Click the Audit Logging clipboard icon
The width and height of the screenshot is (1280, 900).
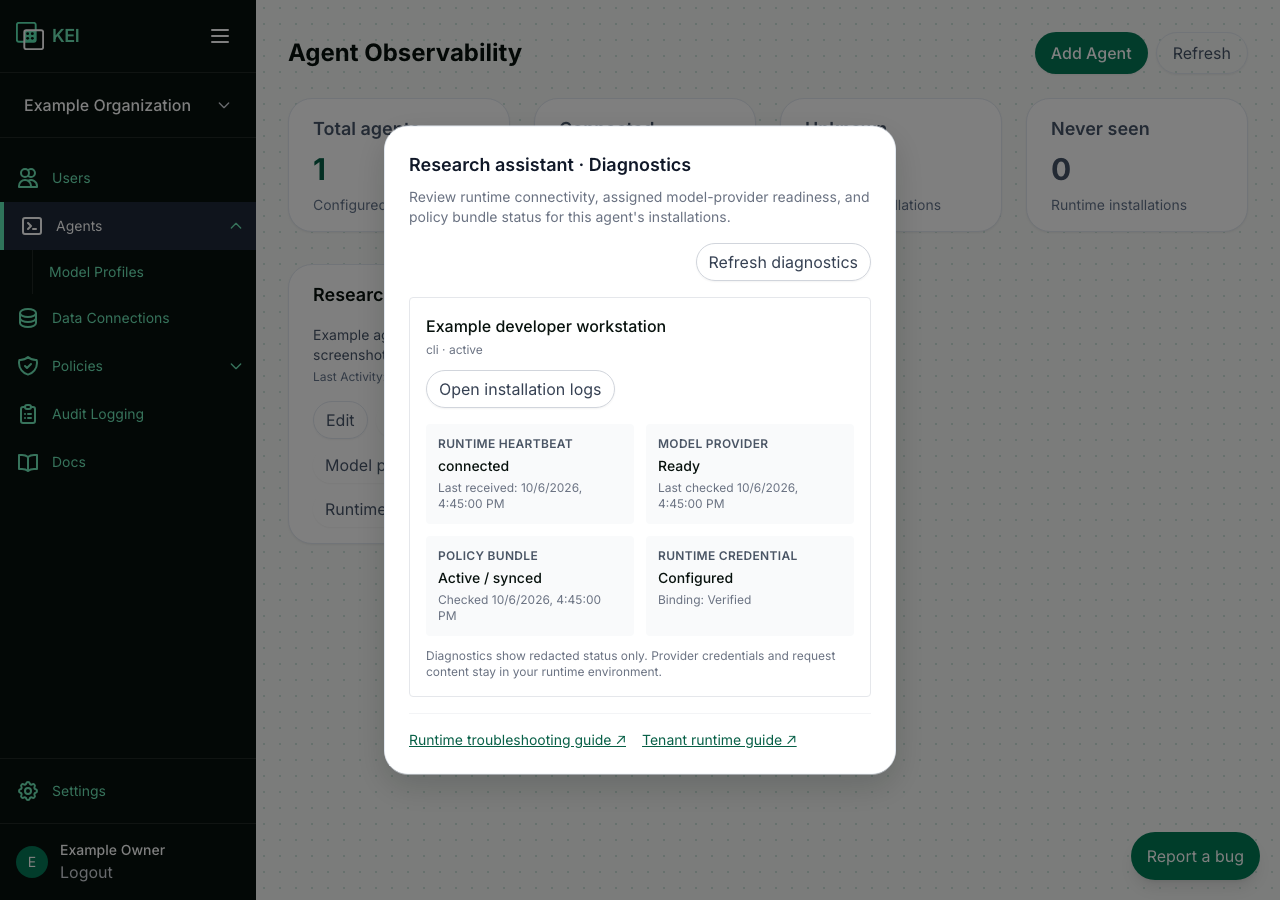click(x=28, y=414)
